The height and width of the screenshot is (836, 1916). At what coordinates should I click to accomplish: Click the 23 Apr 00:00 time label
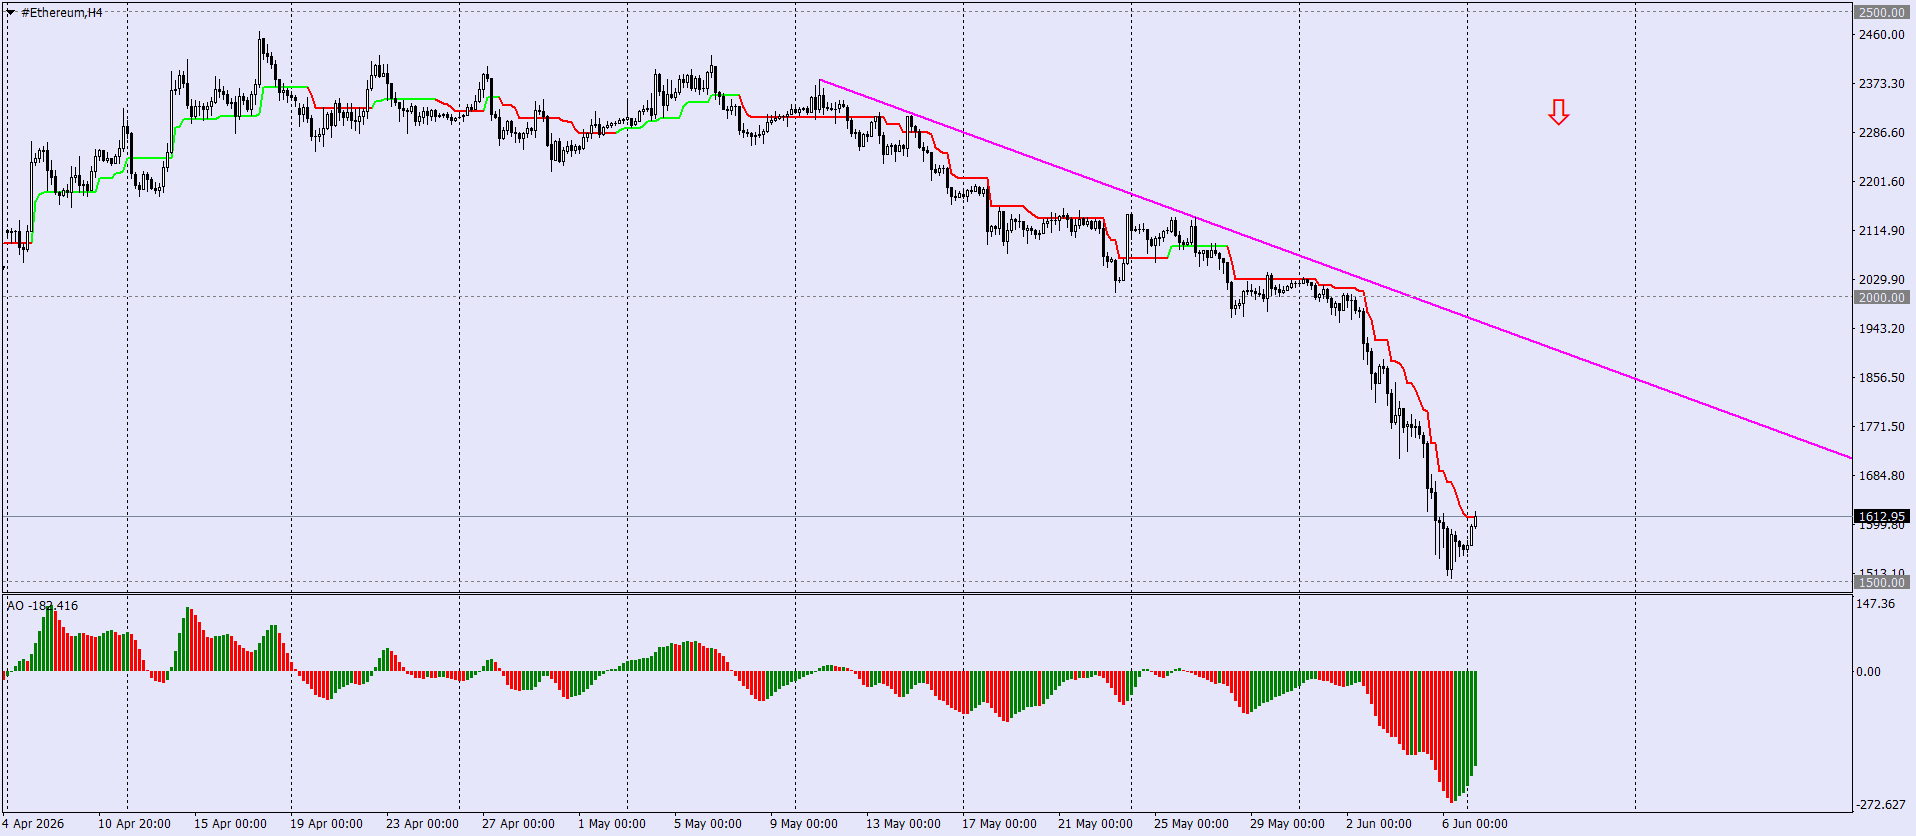[x=422, y=824]
